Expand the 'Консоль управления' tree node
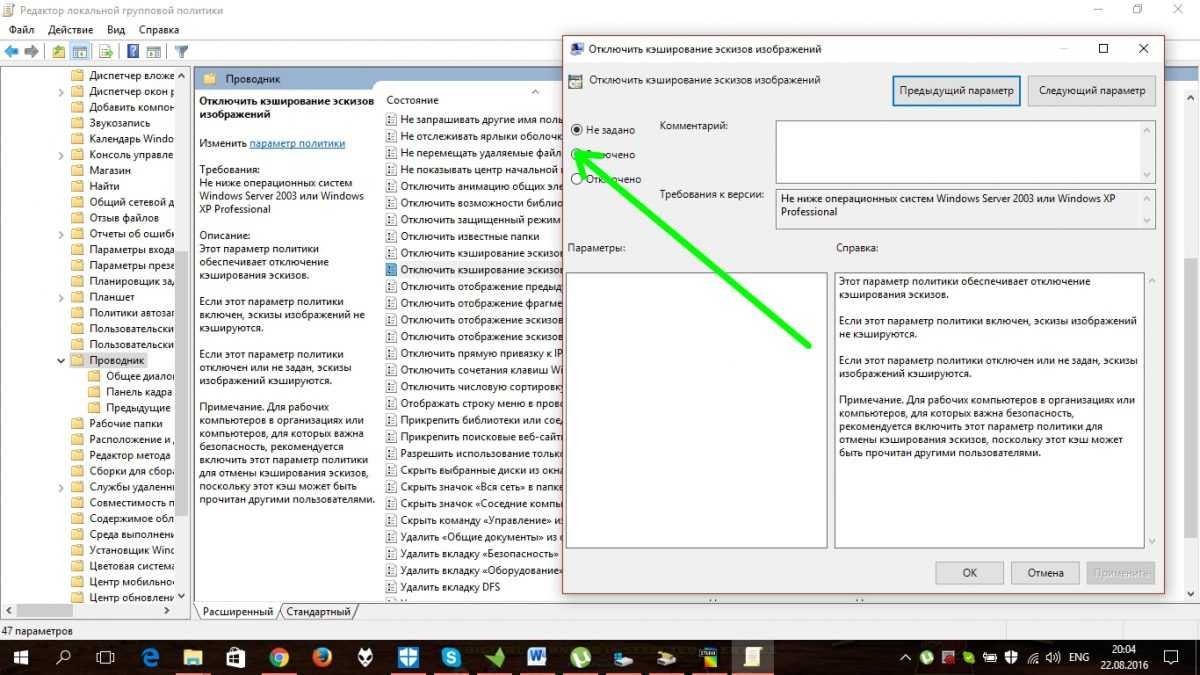 [62, 155]
